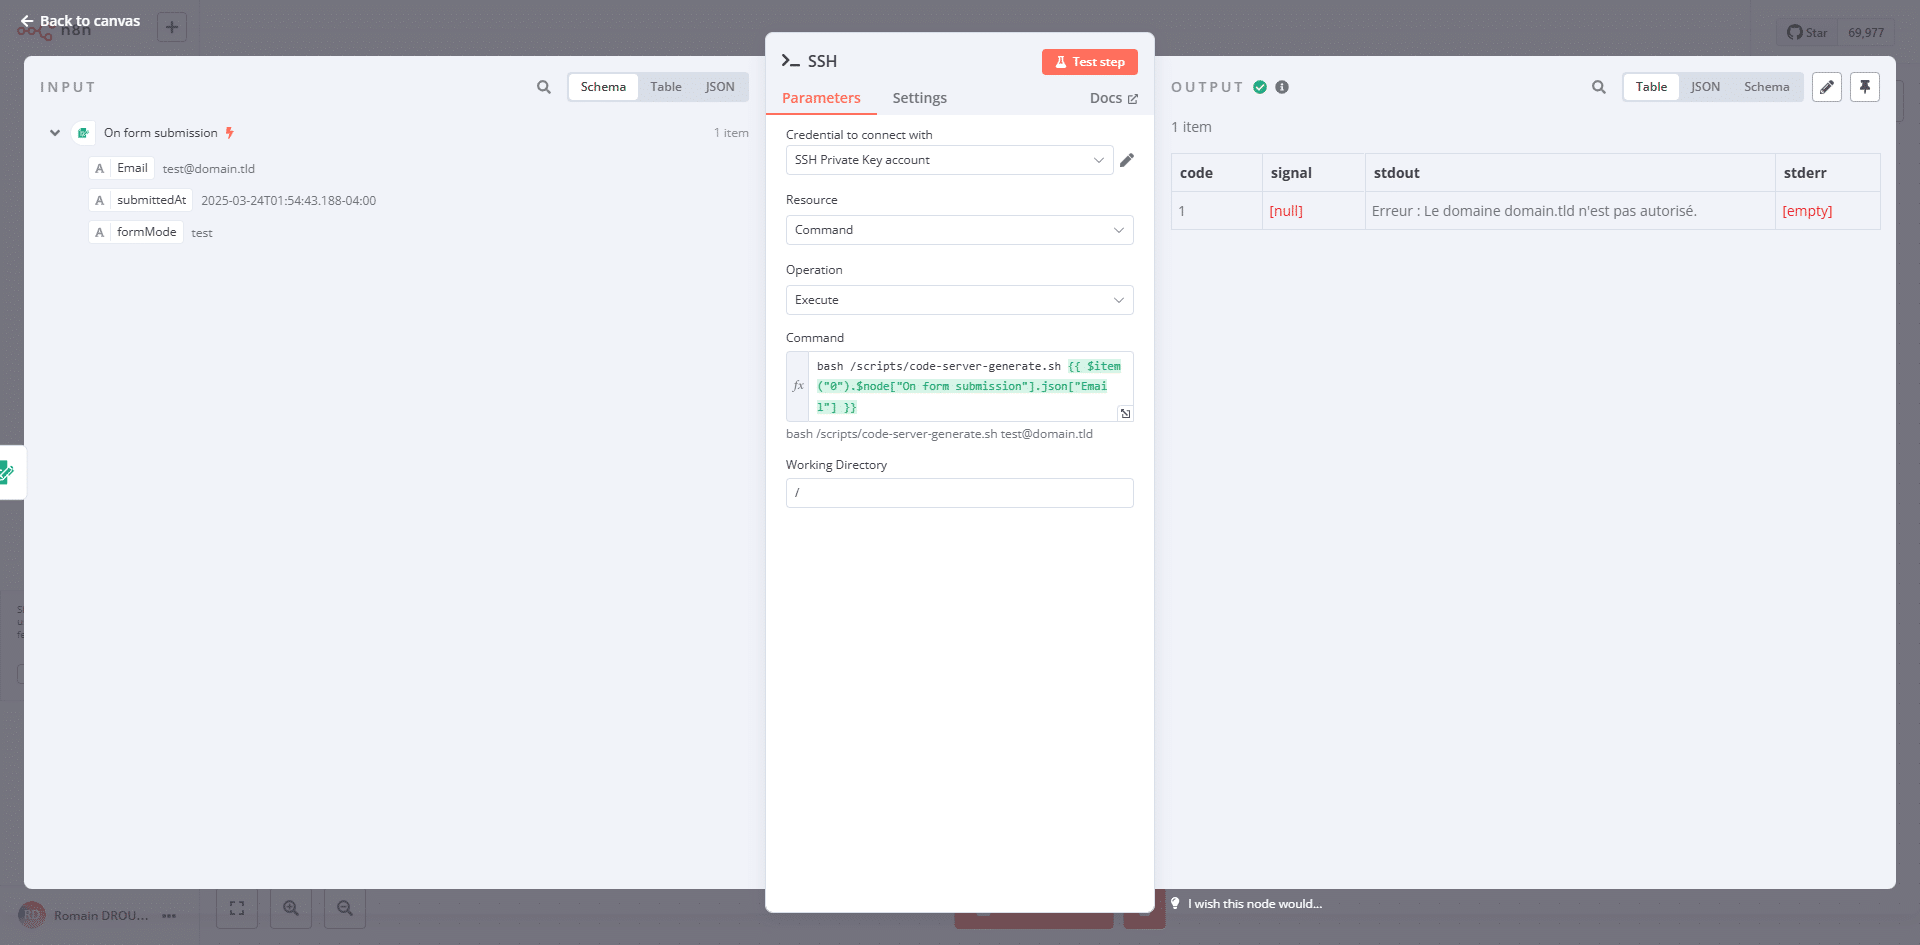Select the Parameters tab

click(821, 98)
